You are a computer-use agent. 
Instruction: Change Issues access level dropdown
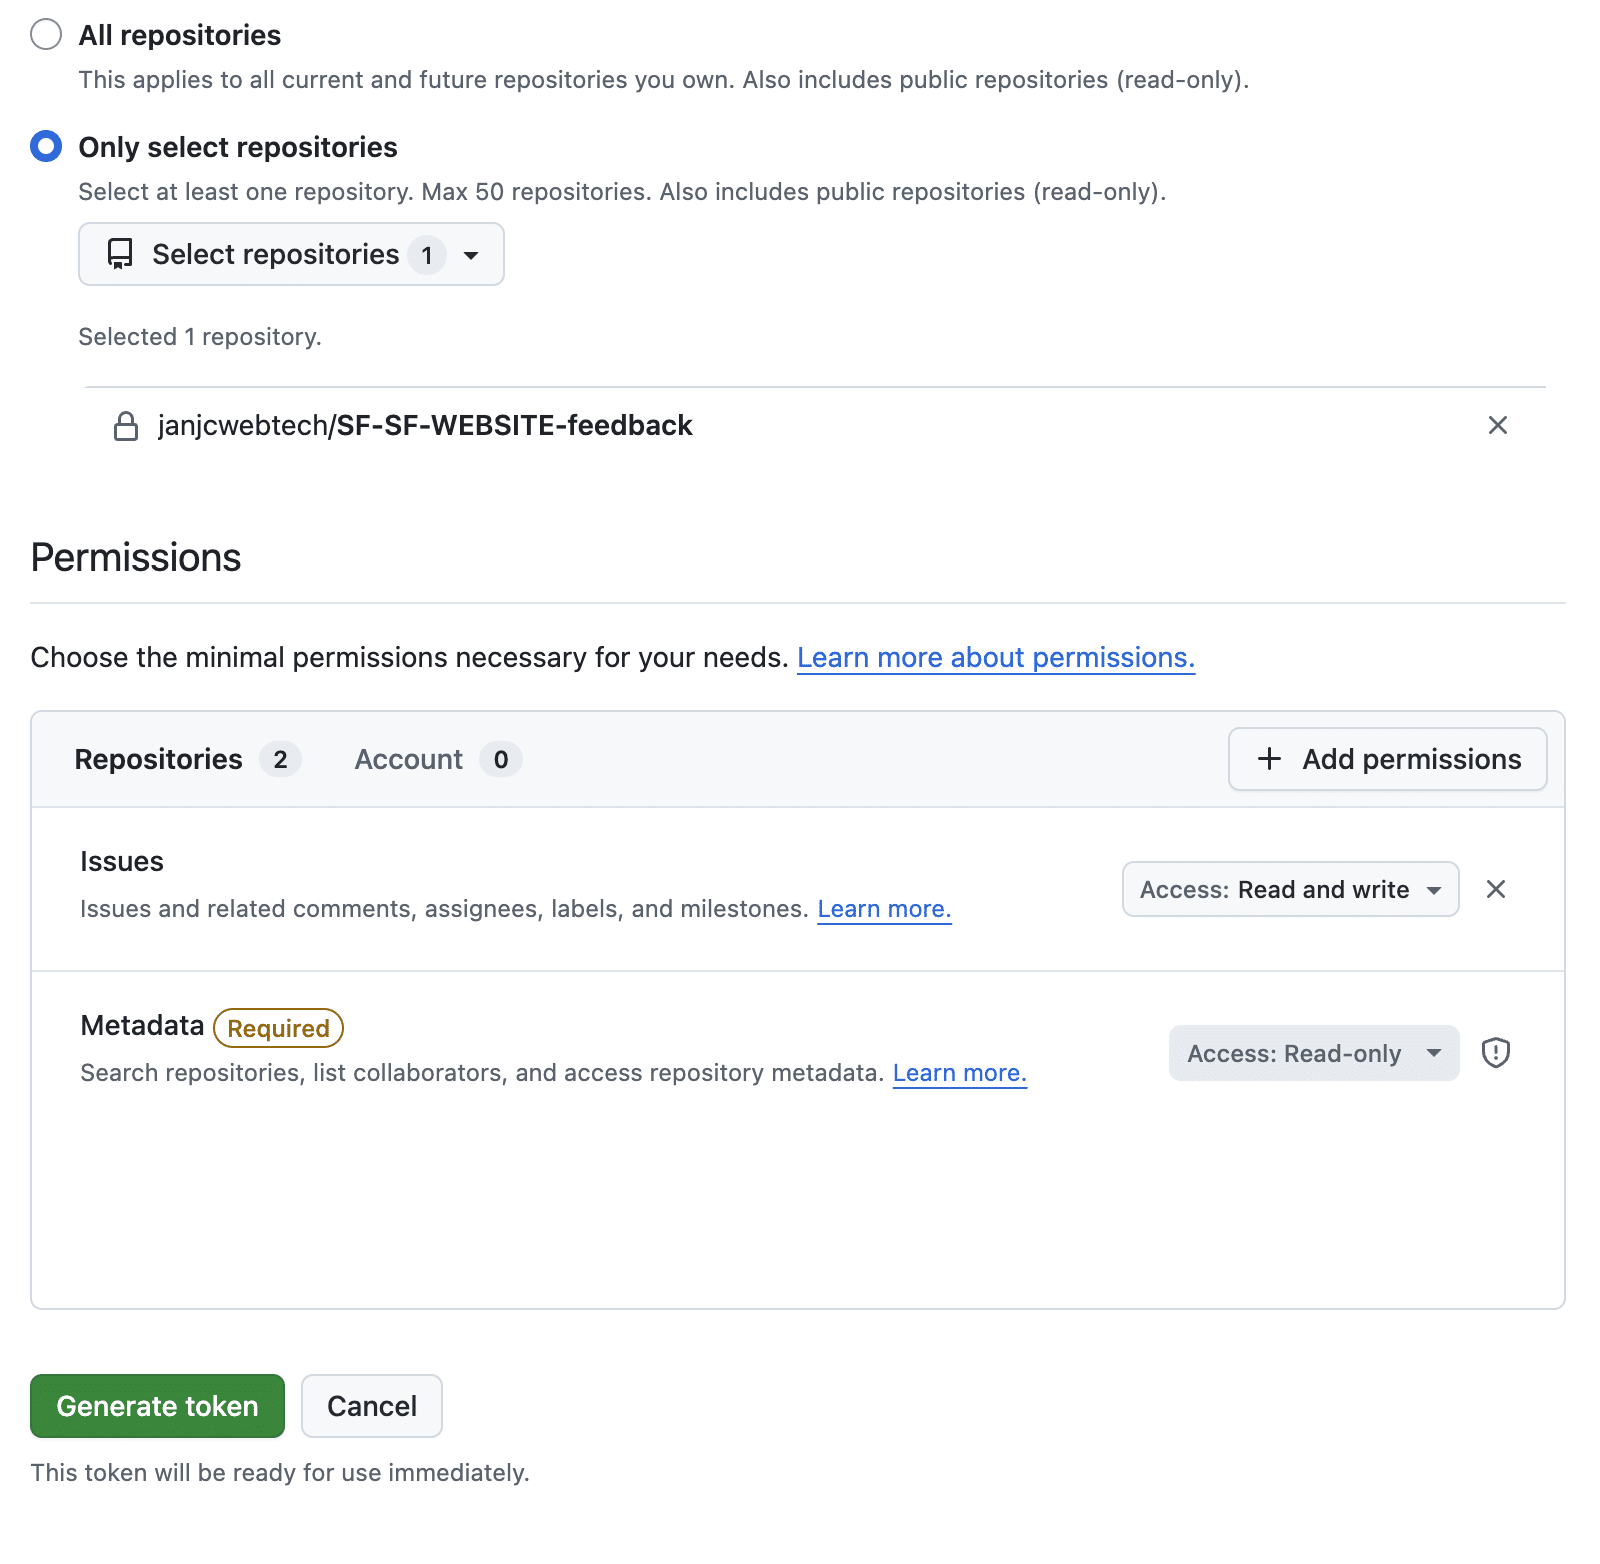tap(1290, 889)
